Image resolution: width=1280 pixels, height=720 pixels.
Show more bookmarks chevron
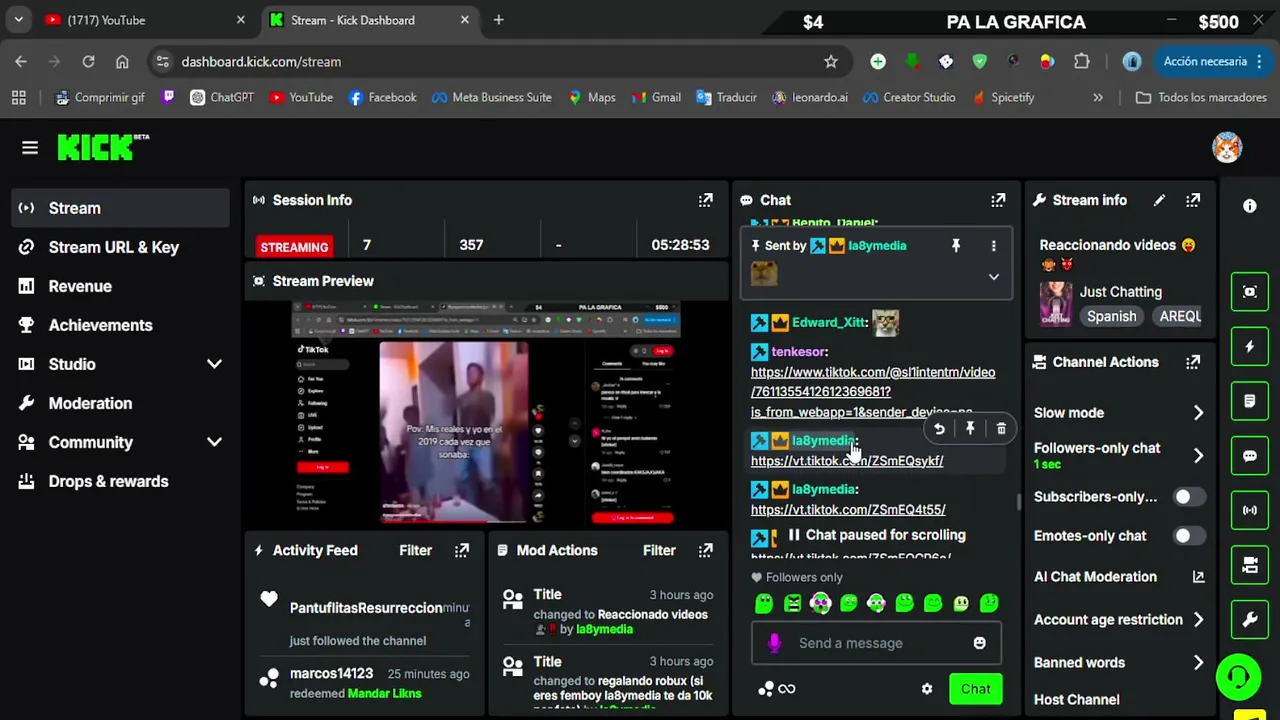(1098, 98)
